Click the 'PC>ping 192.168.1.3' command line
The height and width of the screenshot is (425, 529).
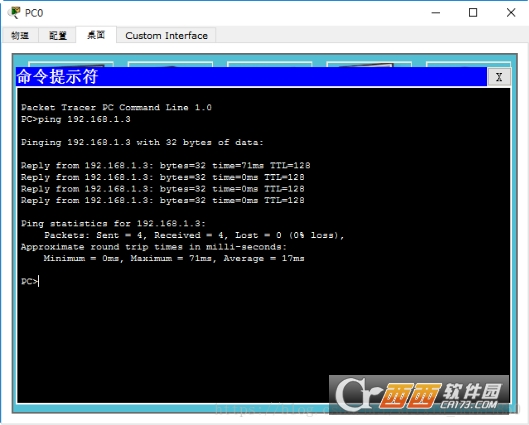[x=76, y=119]
